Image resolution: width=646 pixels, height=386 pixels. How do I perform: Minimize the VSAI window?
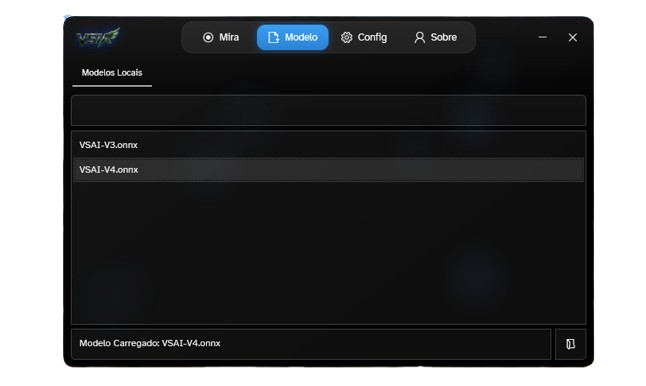(x=542, y=37)
